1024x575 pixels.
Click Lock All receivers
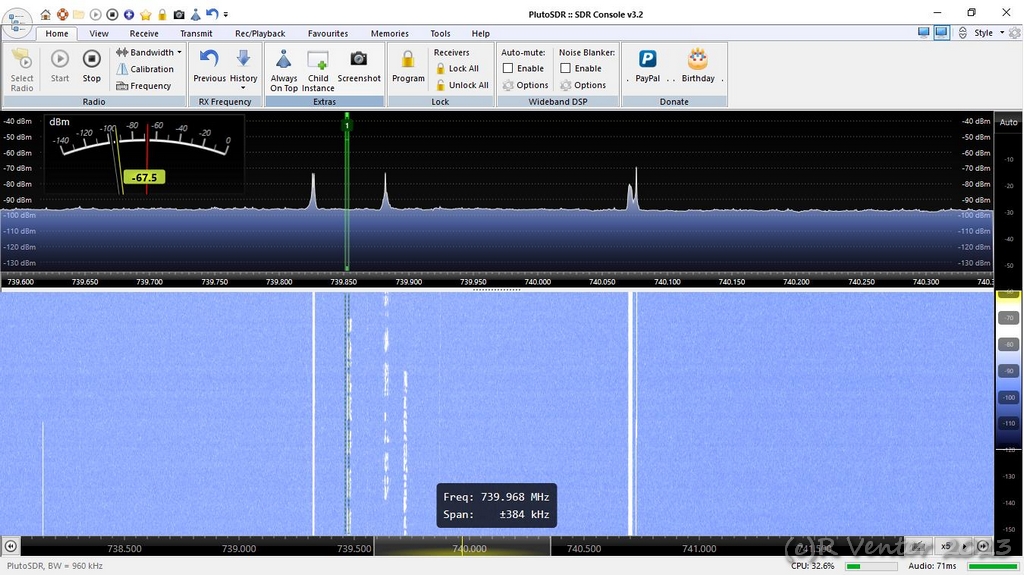(x=457, y=69)
